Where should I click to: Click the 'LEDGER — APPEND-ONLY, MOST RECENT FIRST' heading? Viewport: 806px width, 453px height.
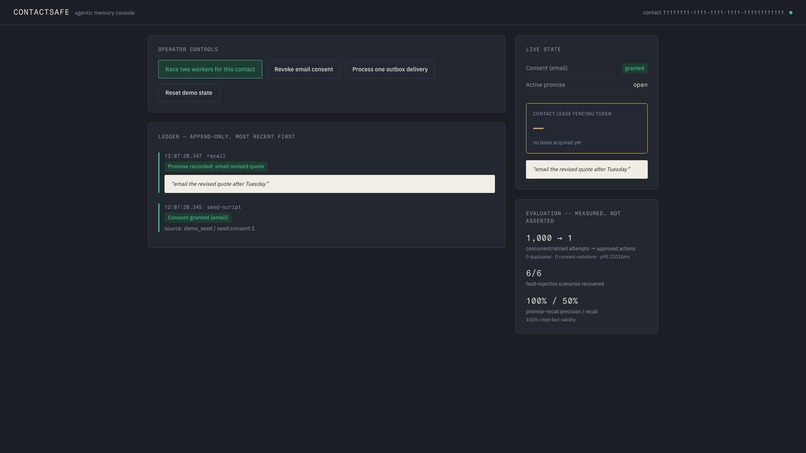[x=226, y=137]
